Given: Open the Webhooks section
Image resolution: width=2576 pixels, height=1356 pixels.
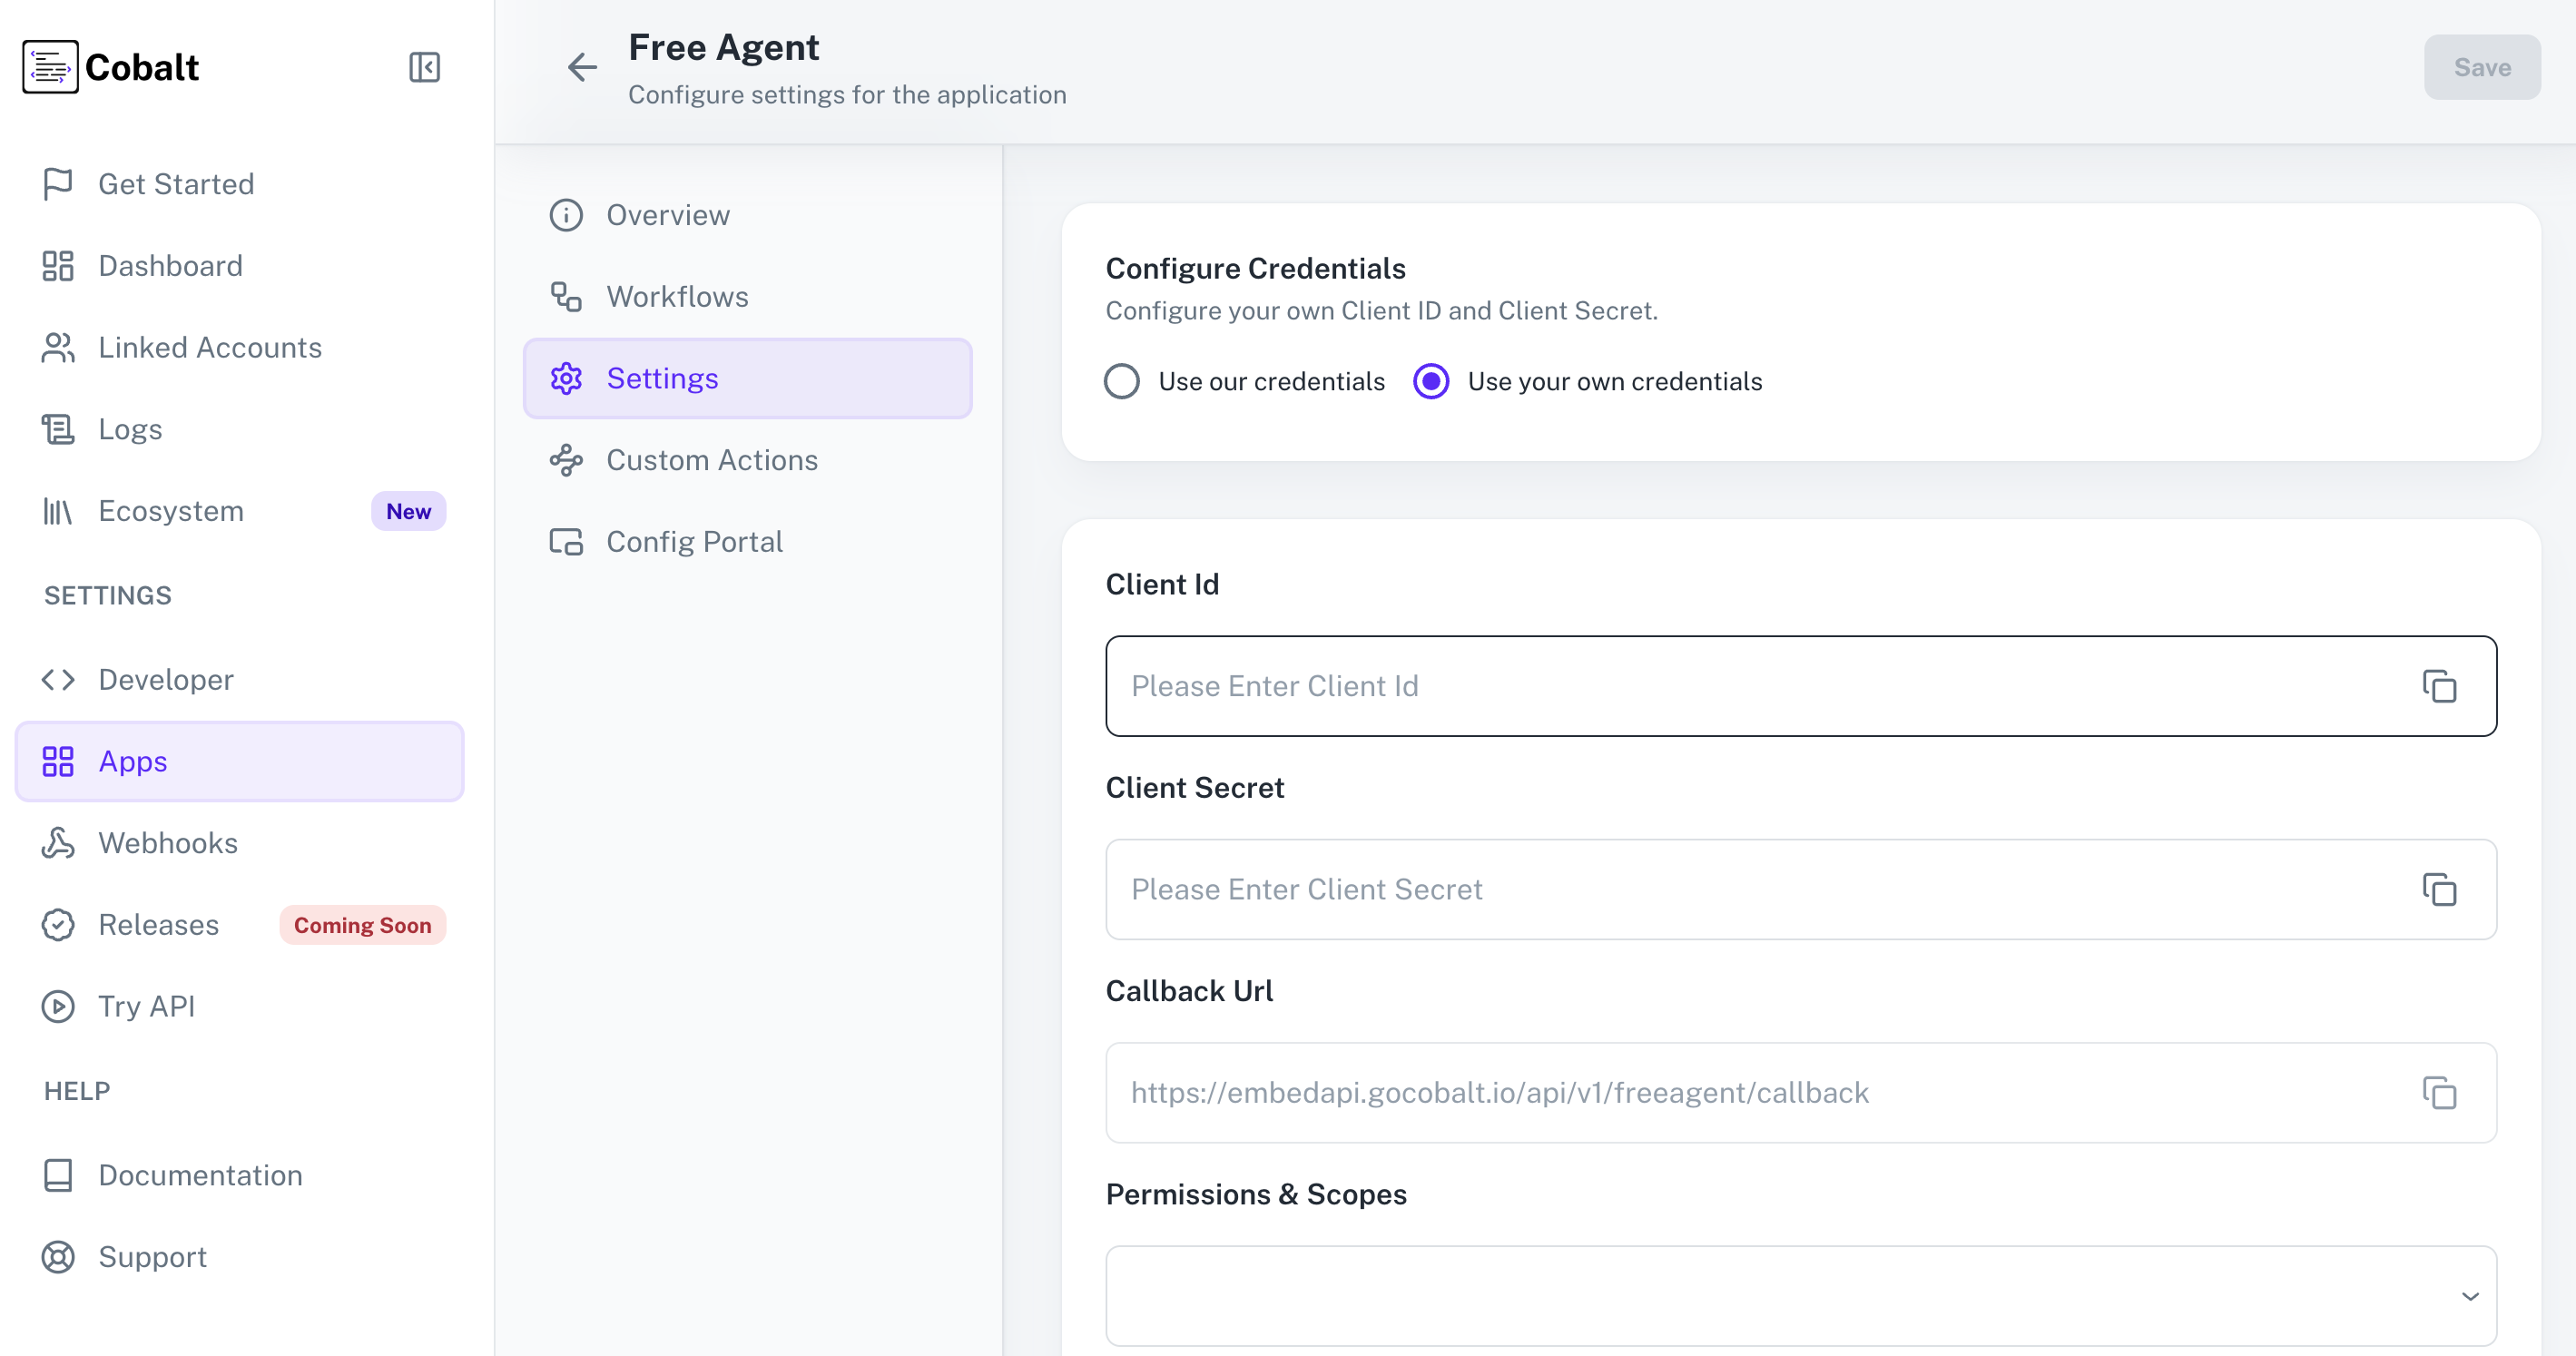Looking at the screenshot, I should tap(167, 842).
